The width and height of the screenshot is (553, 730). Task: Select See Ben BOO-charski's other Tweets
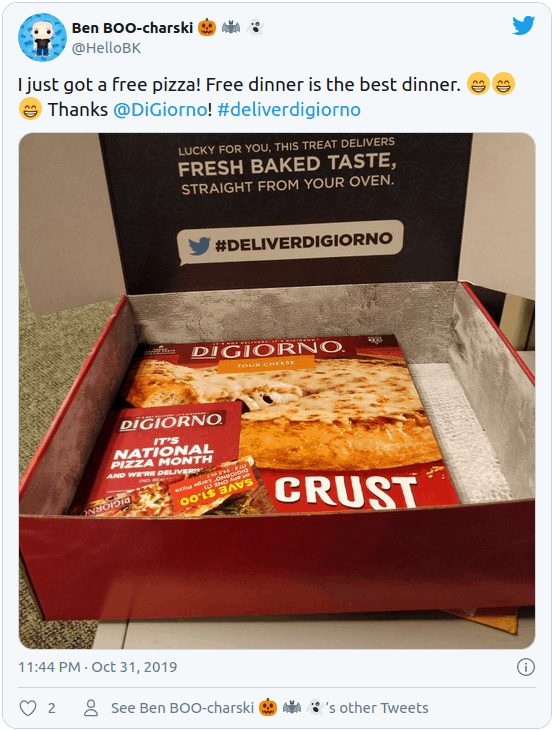coord(270,708)
